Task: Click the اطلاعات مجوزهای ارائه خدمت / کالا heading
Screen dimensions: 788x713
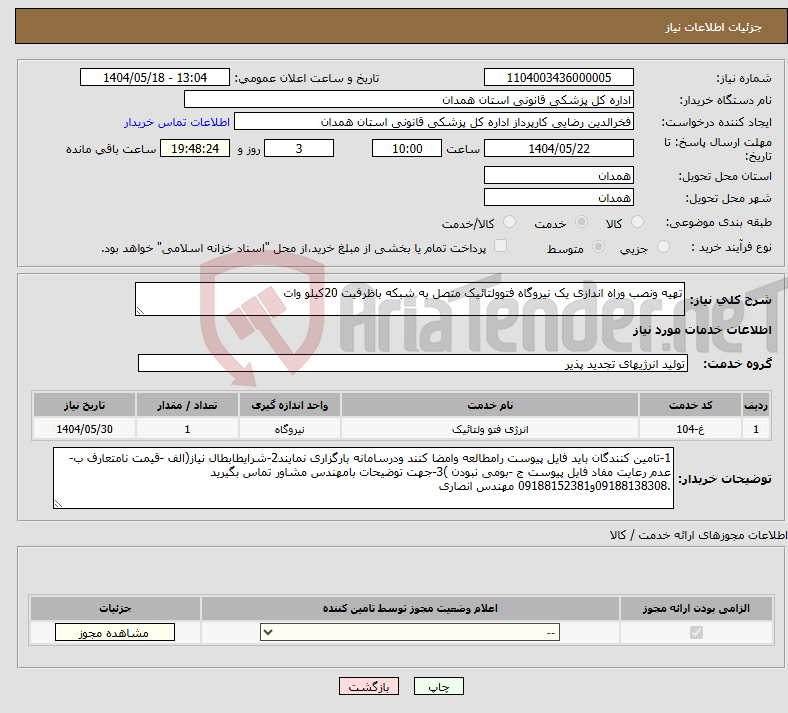Action: (x=698, y=536)
